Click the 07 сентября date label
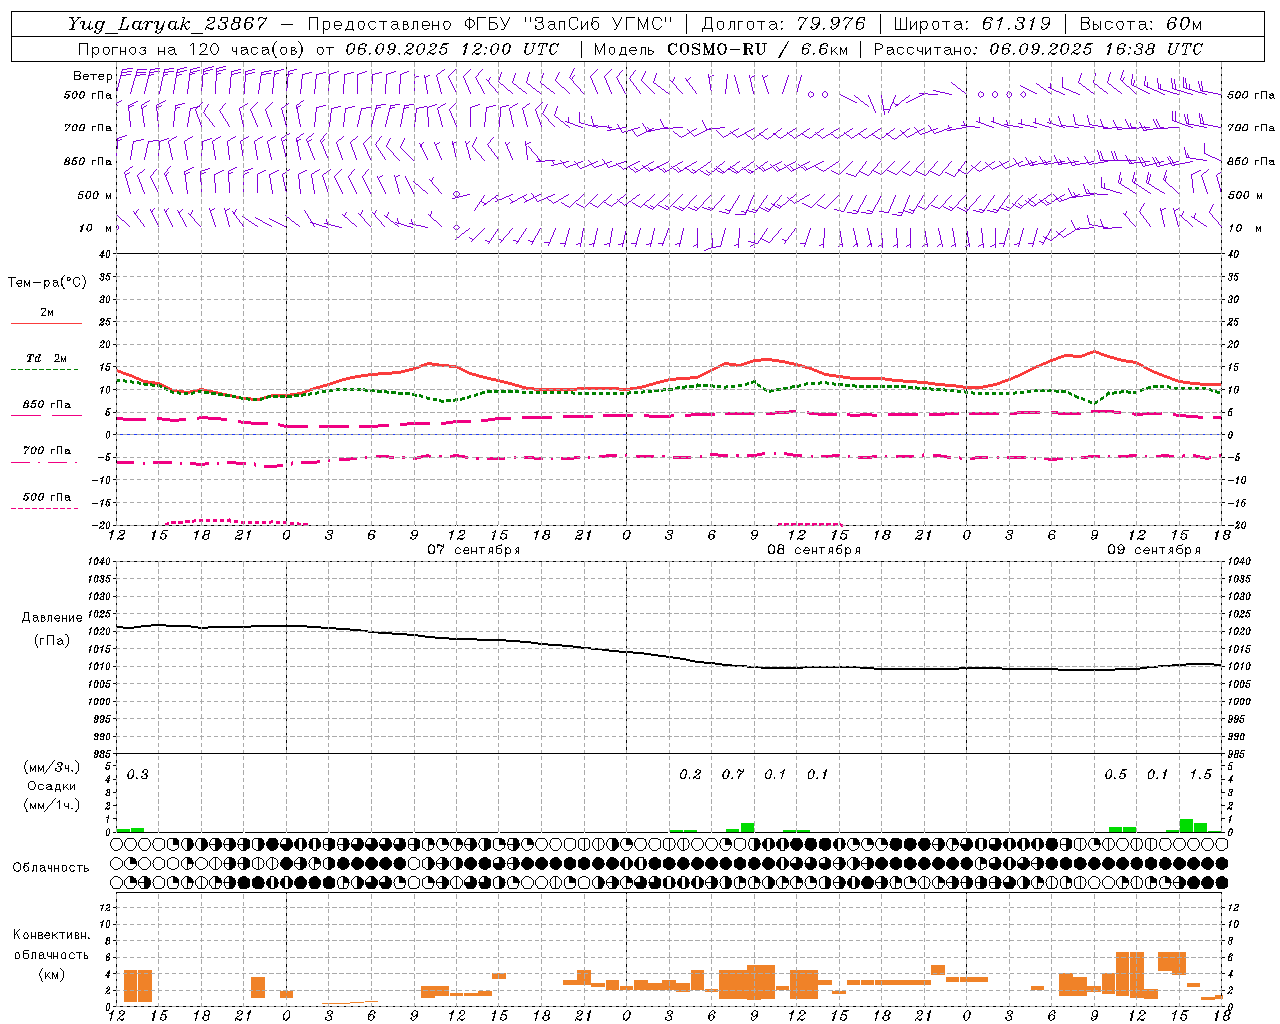This screenshot has width=1280, height=1024. (474, 550)
